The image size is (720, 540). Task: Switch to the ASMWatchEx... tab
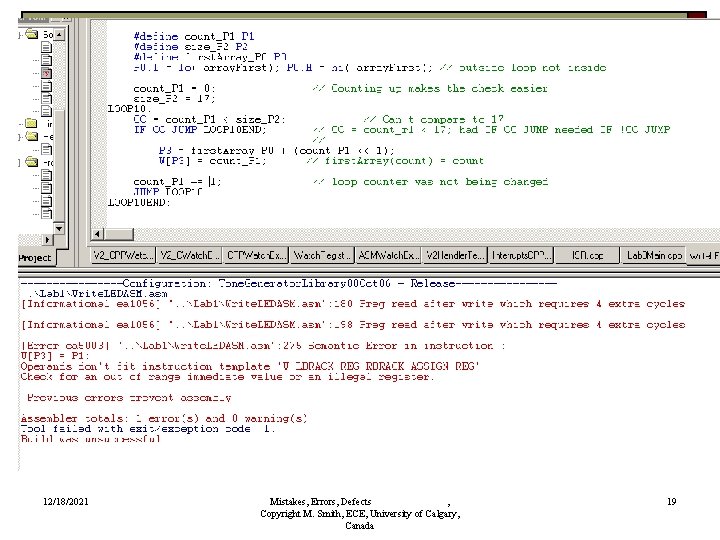click(388, 255)
